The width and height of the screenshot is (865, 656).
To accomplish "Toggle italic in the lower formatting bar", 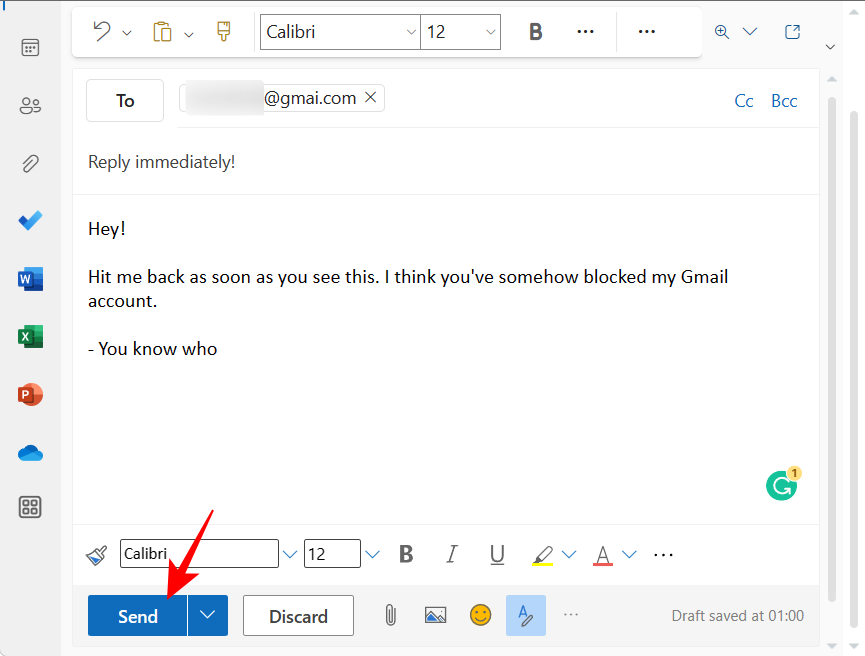I will 451,554.
